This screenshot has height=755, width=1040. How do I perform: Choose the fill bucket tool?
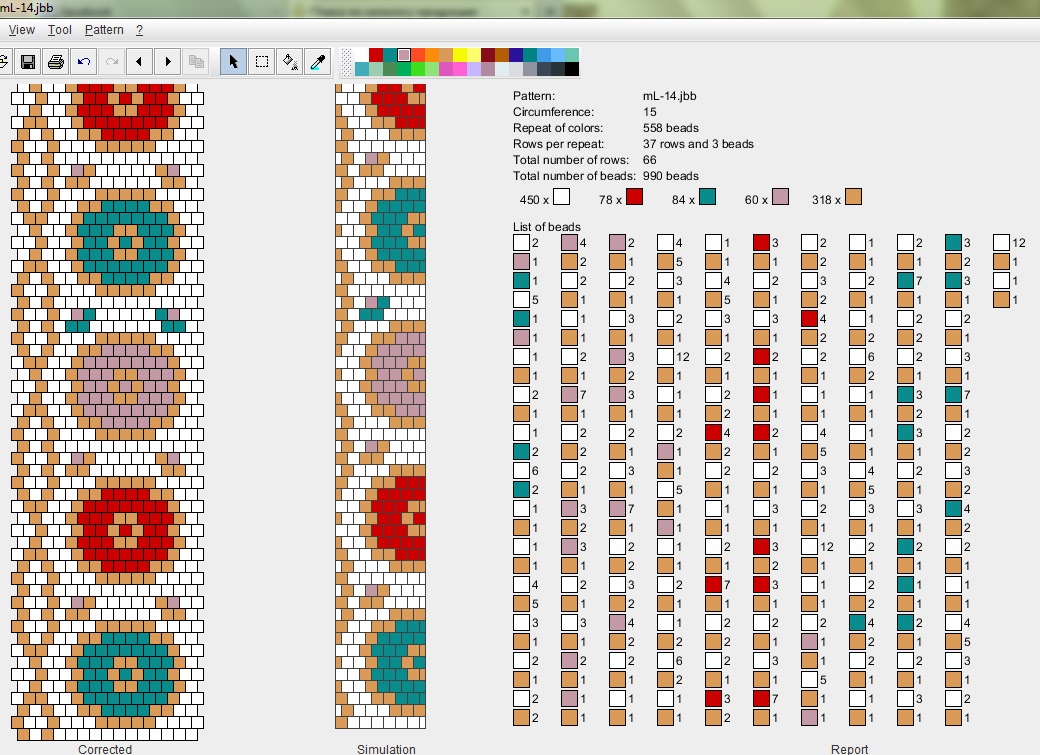(290, 62)
